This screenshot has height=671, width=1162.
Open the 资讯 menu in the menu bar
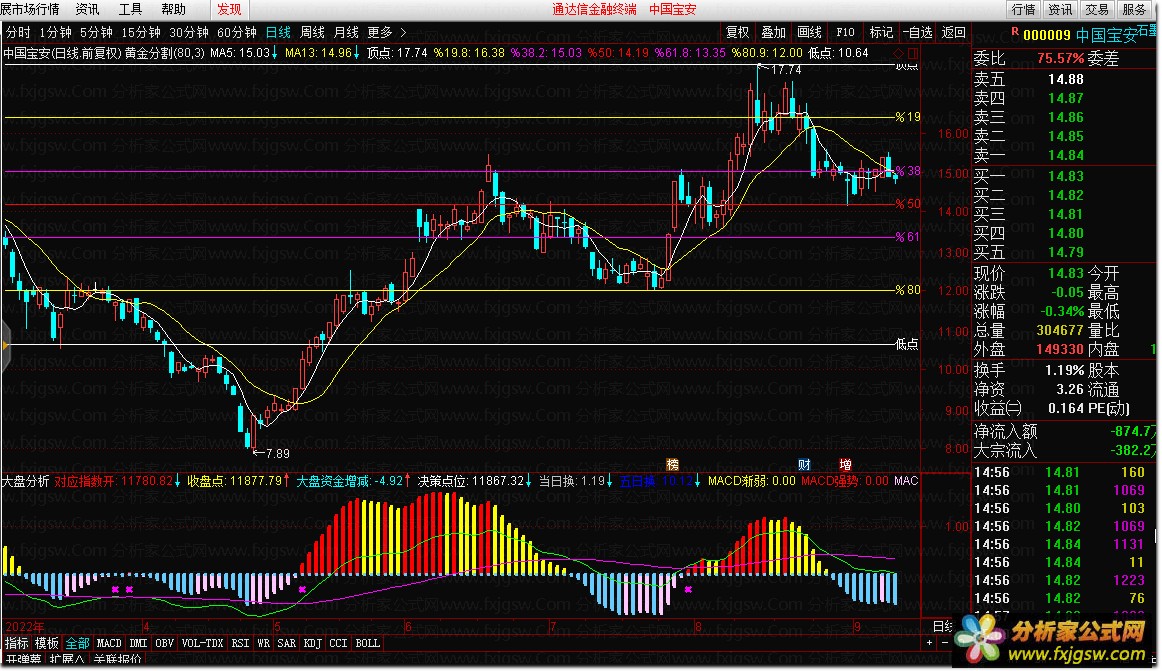[87, 9]
